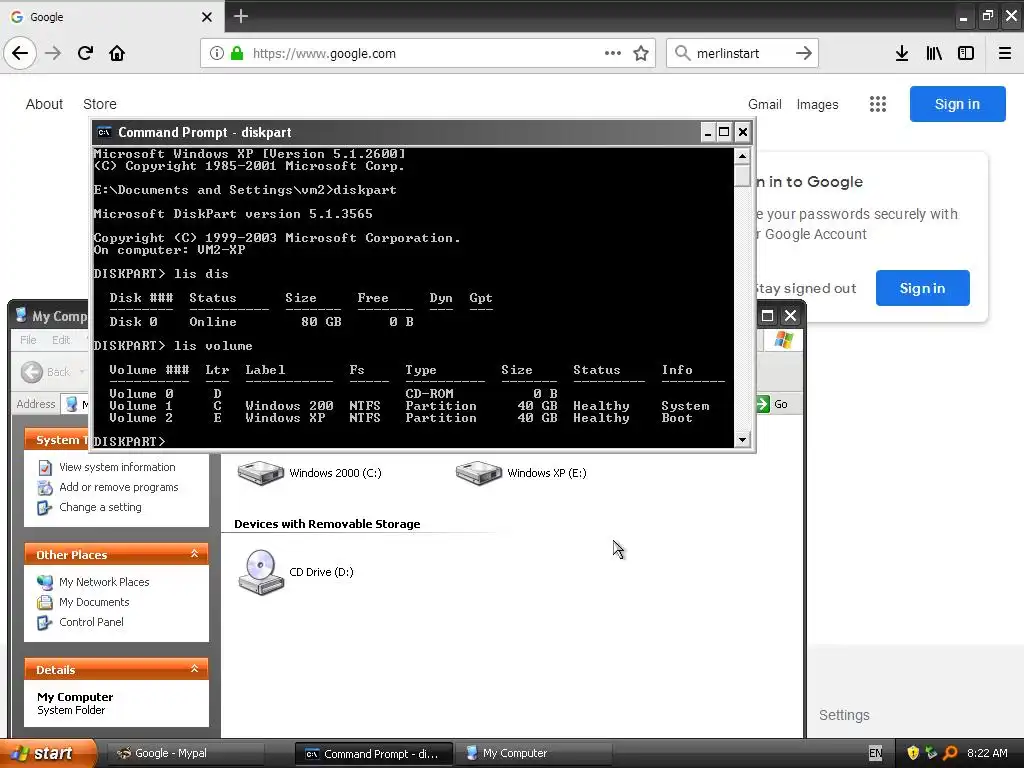Click the Go button in My Computer

coord(773,404)
